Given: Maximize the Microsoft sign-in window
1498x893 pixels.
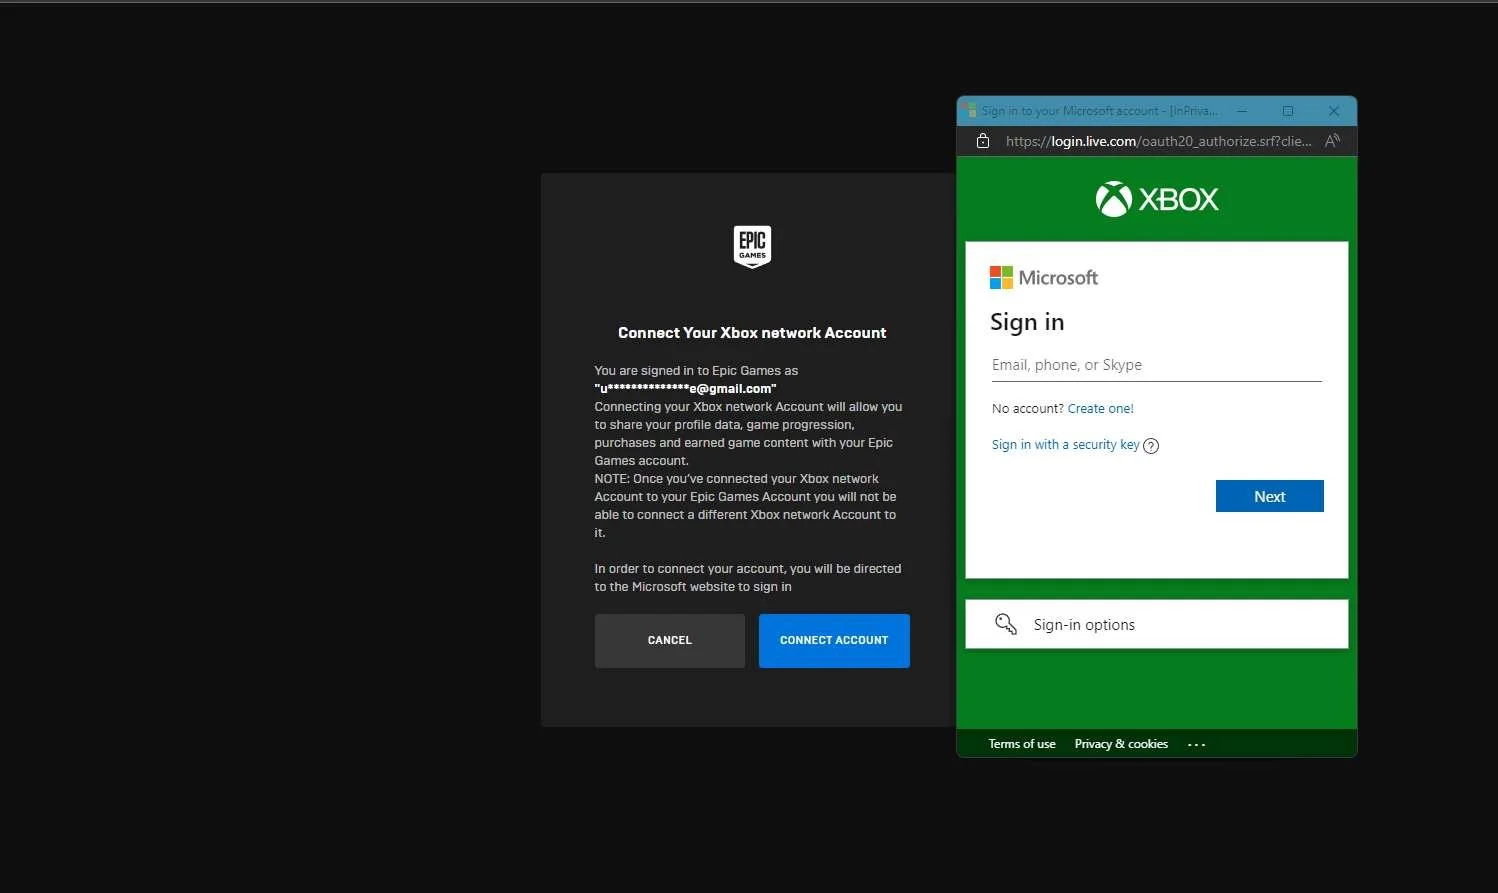Looking at the screenshot, I should pos(1288,111).
